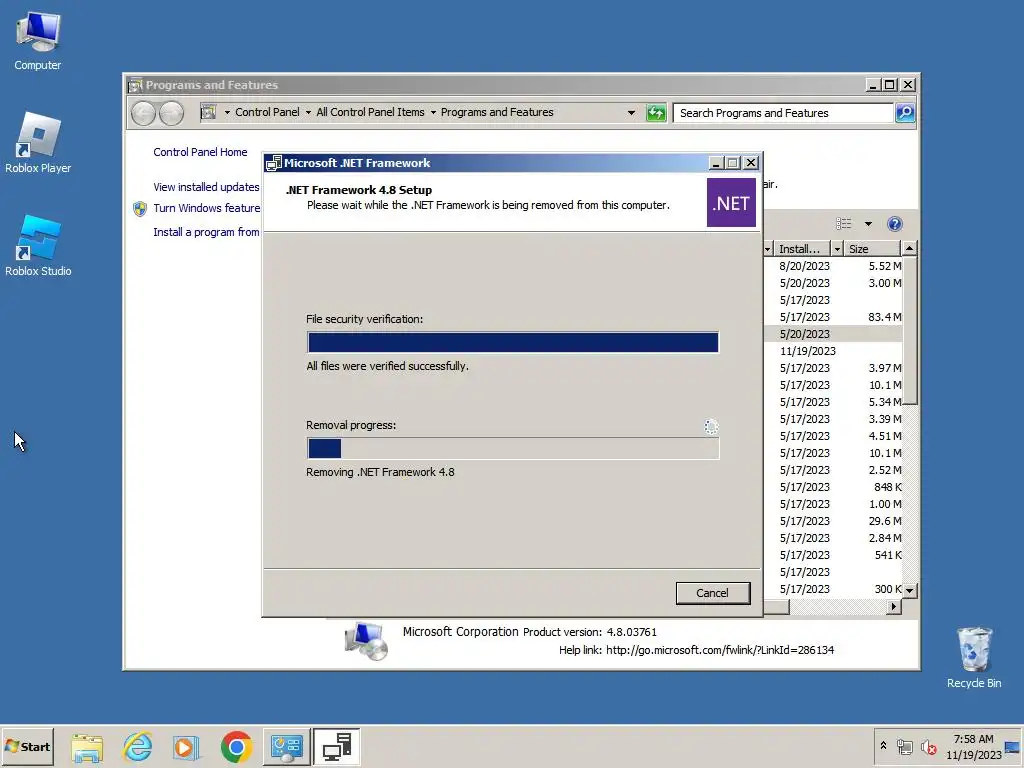Switch to .NET setup taskbar item
This screenshot has height=768, width=1024.
coord(336,747)
